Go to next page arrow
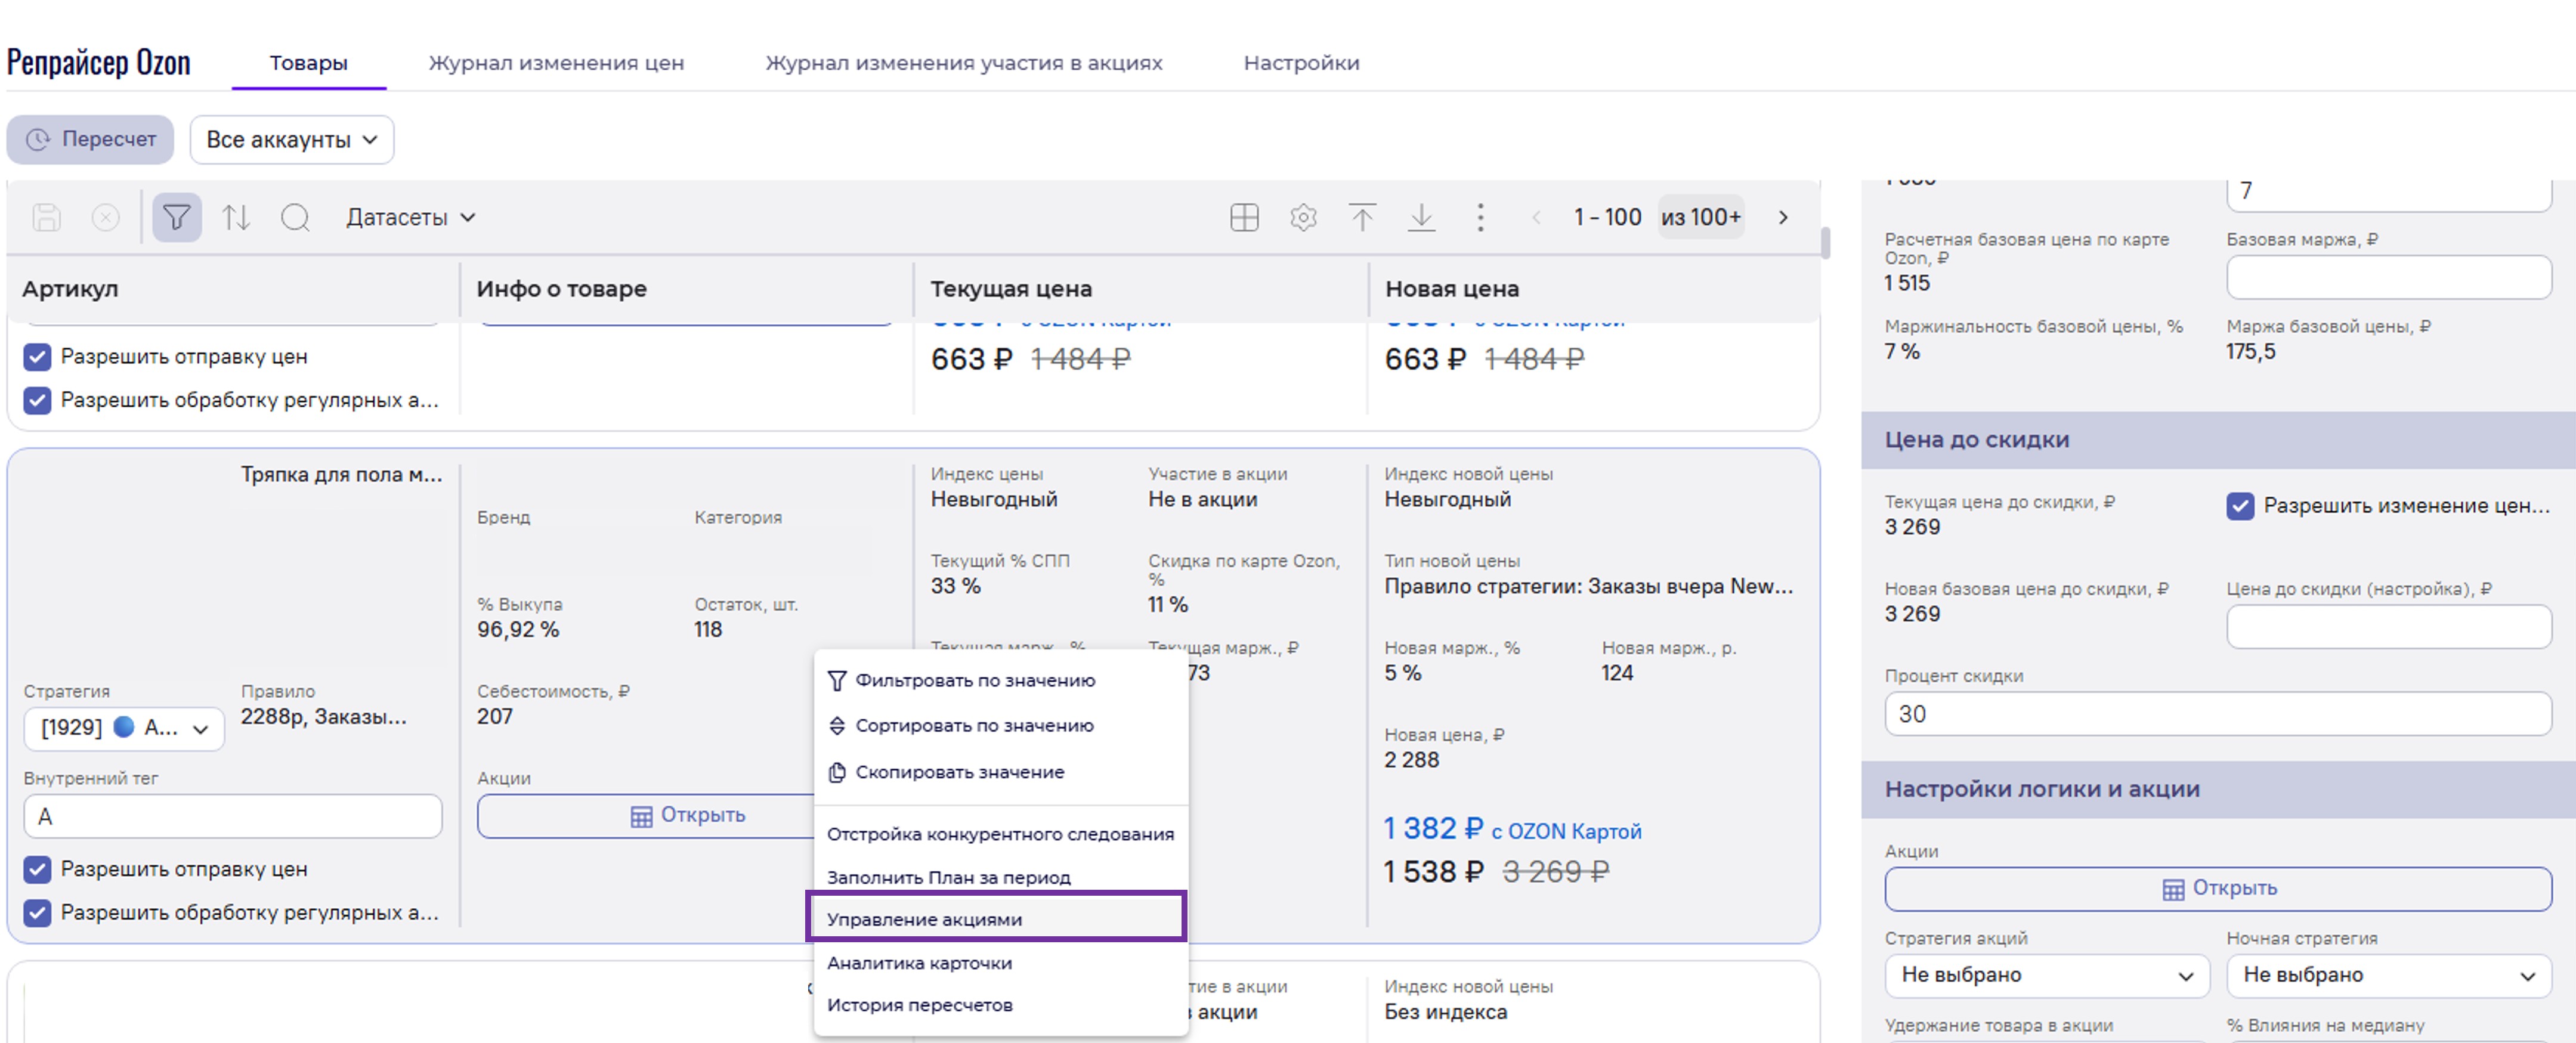Viewport: 2576px width, 1043px height. tap(1782, 217)
